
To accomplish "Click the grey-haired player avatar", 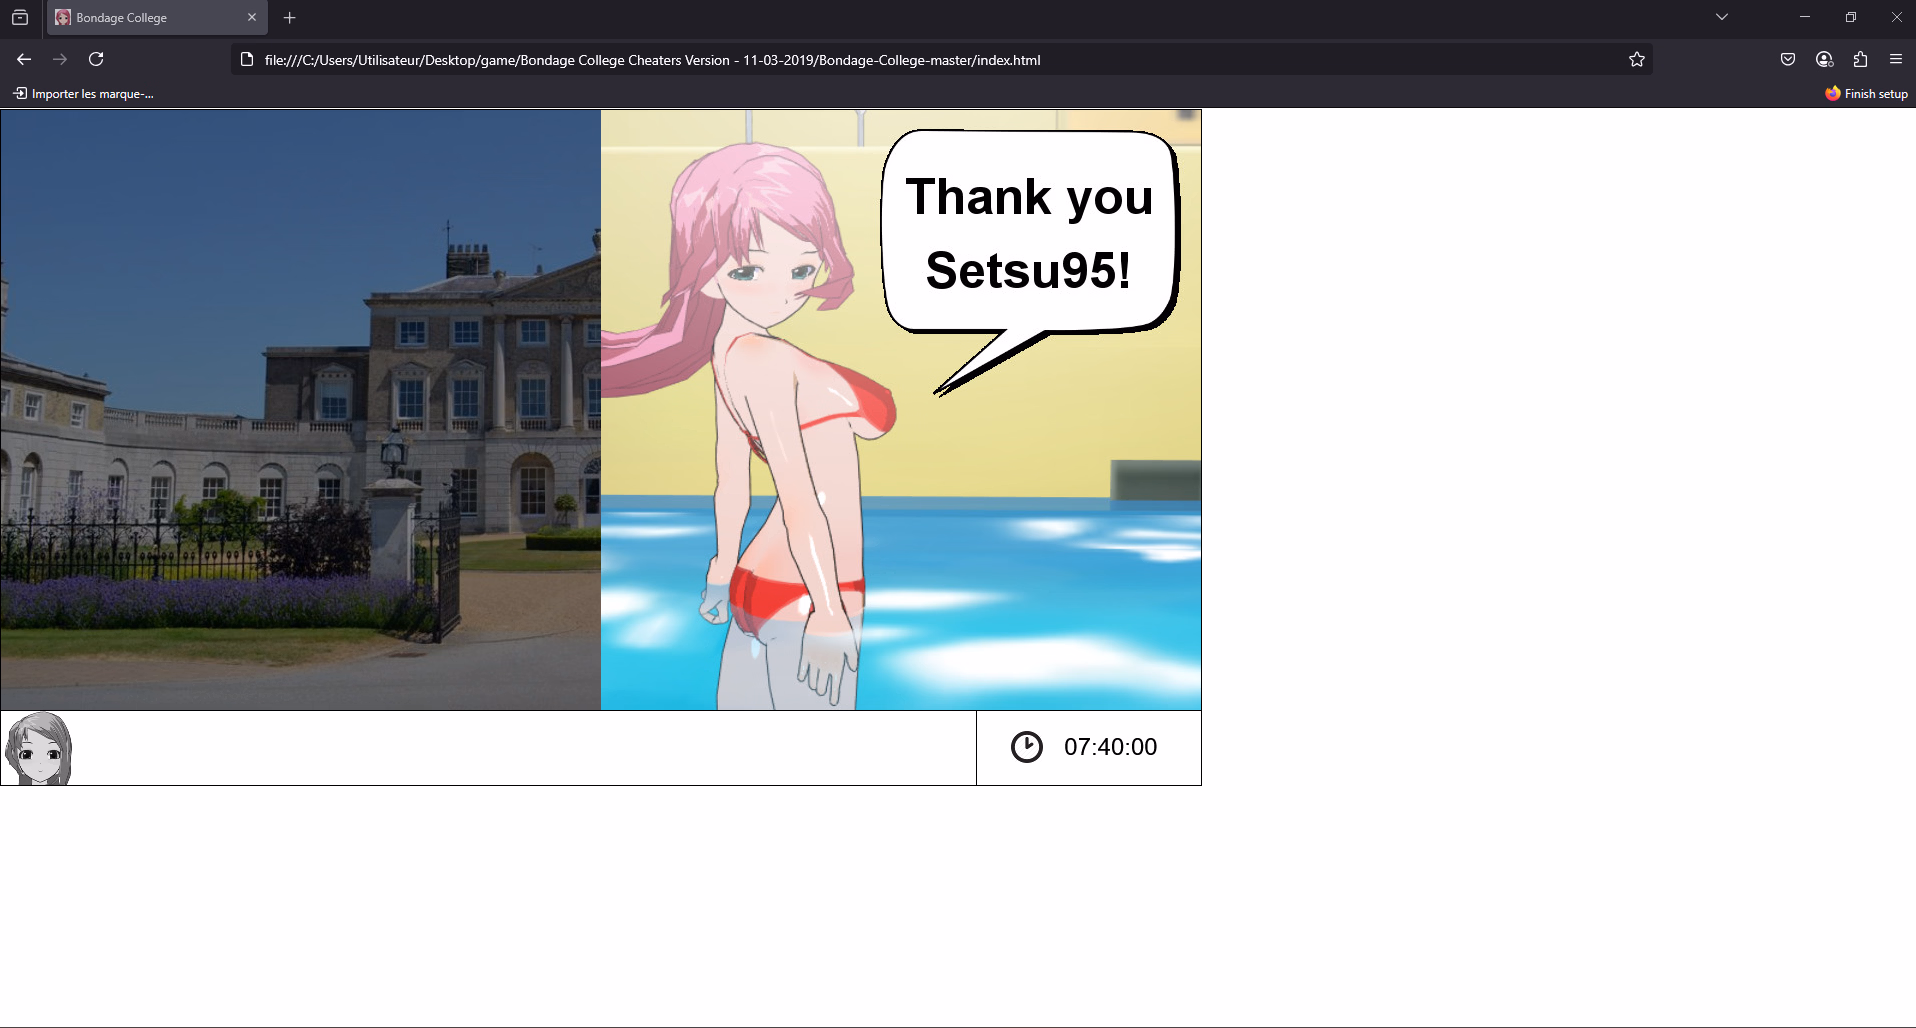I will coord(39,748).
